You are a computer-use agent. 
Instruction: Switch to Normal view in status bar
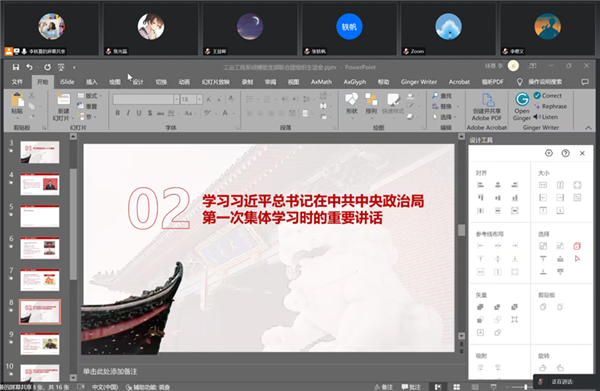438,387
